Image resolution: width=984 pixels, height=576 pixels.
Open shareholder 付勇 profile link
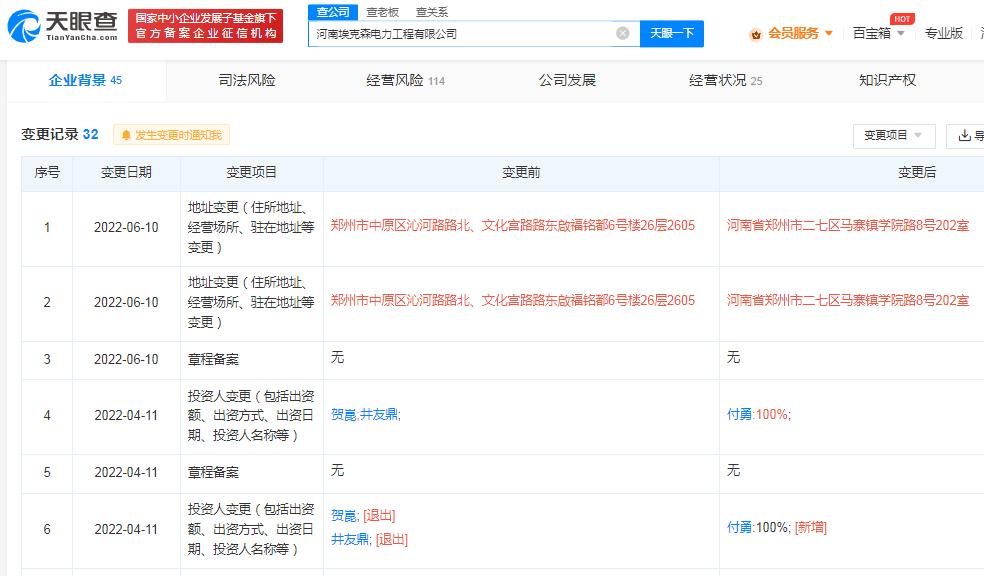[x=738, y=414]
